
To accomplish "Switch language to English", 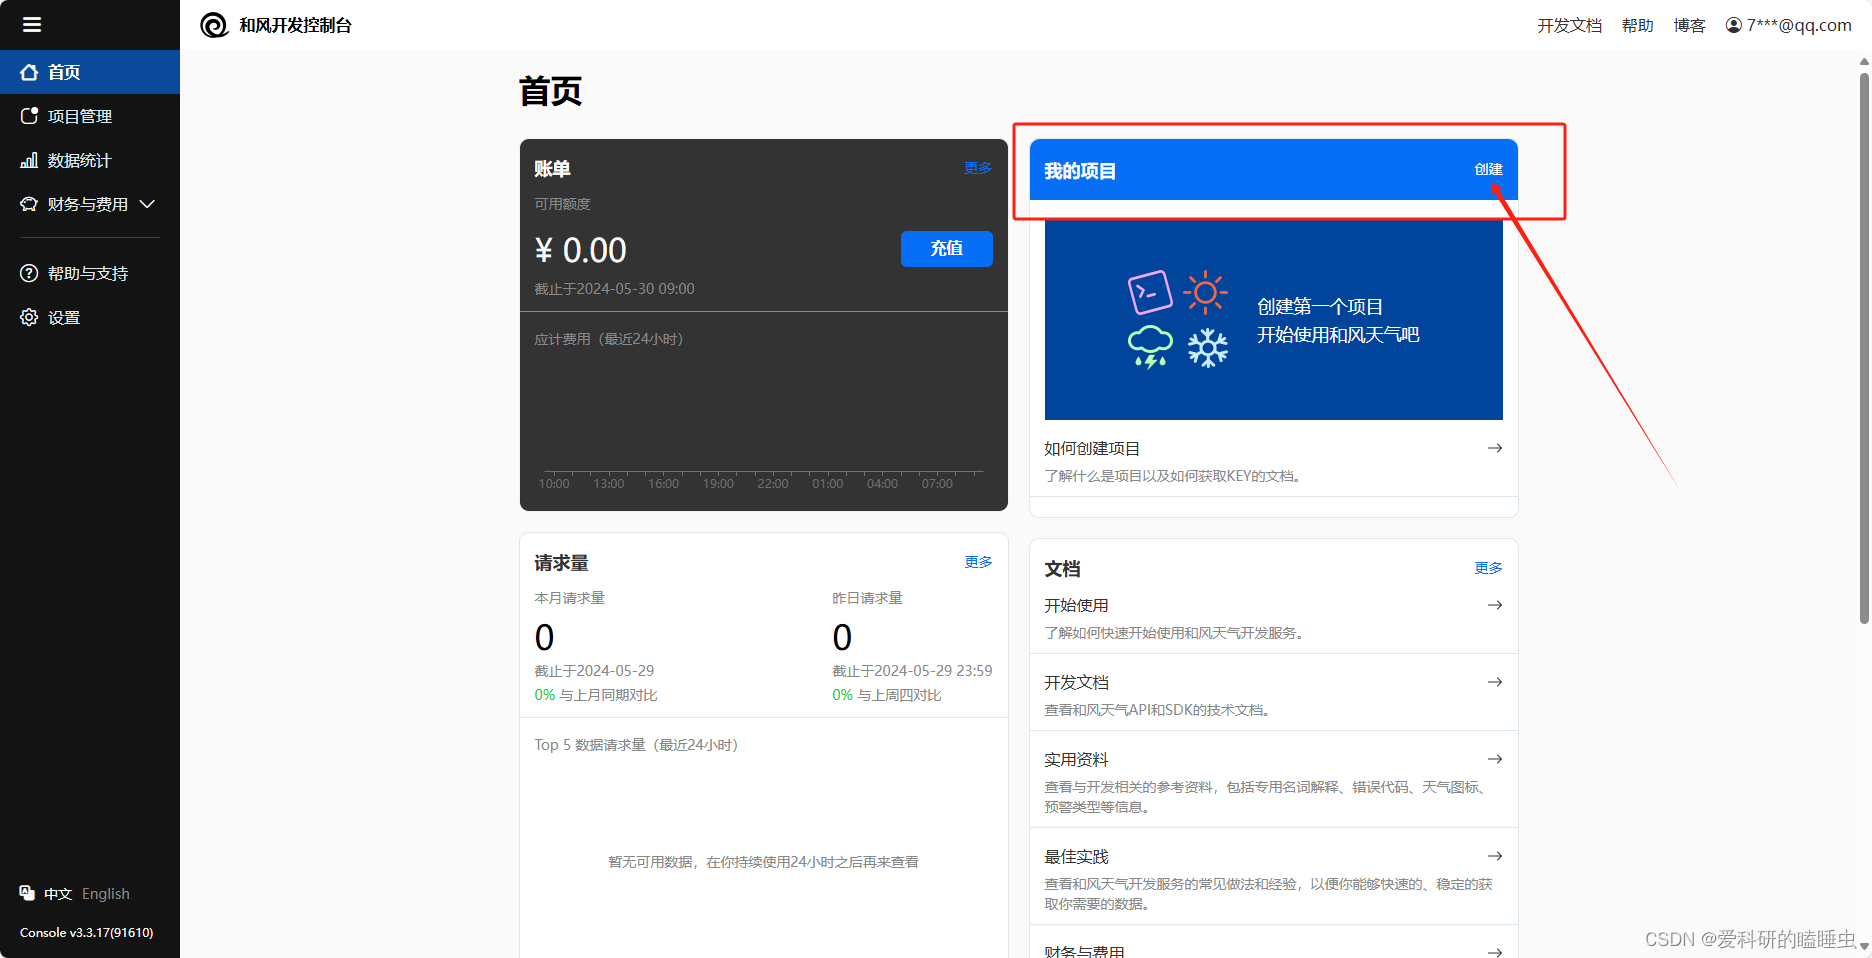I will [x=106, y=894].
